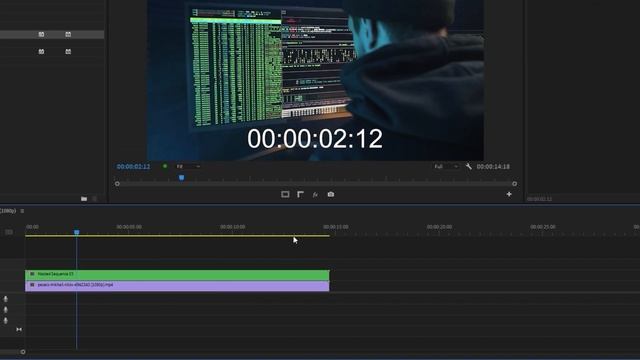Click the monitor scrub bar playhead
The image size is (640, 360).
[182, 178]
